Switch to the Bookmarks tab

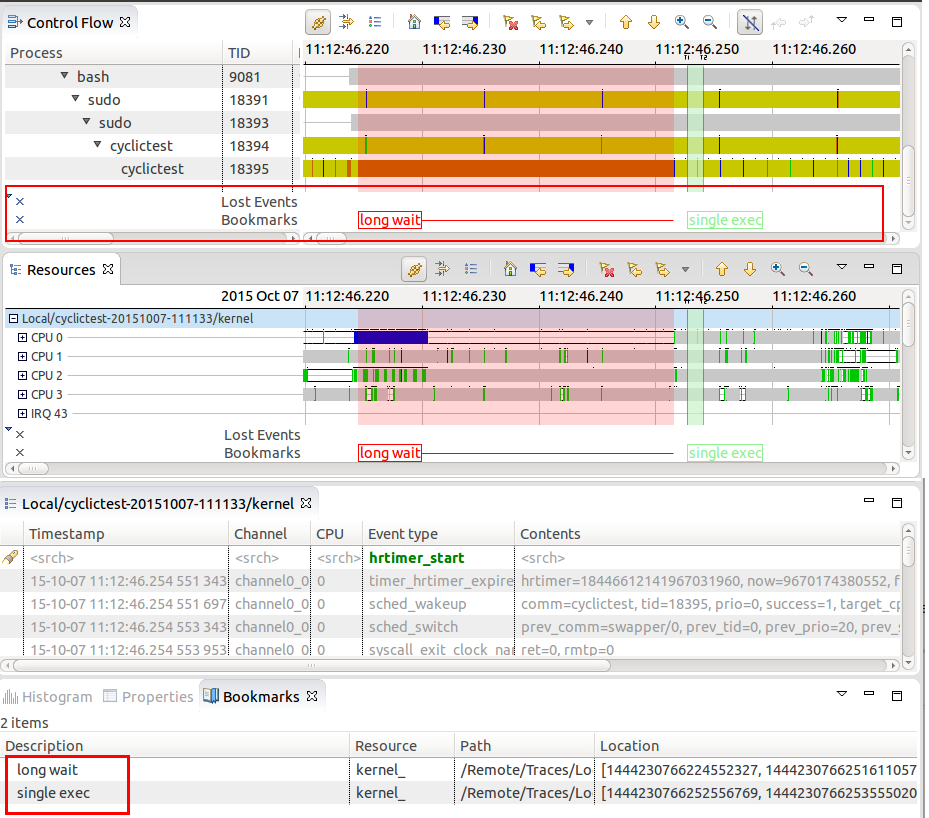coord(262,696)
